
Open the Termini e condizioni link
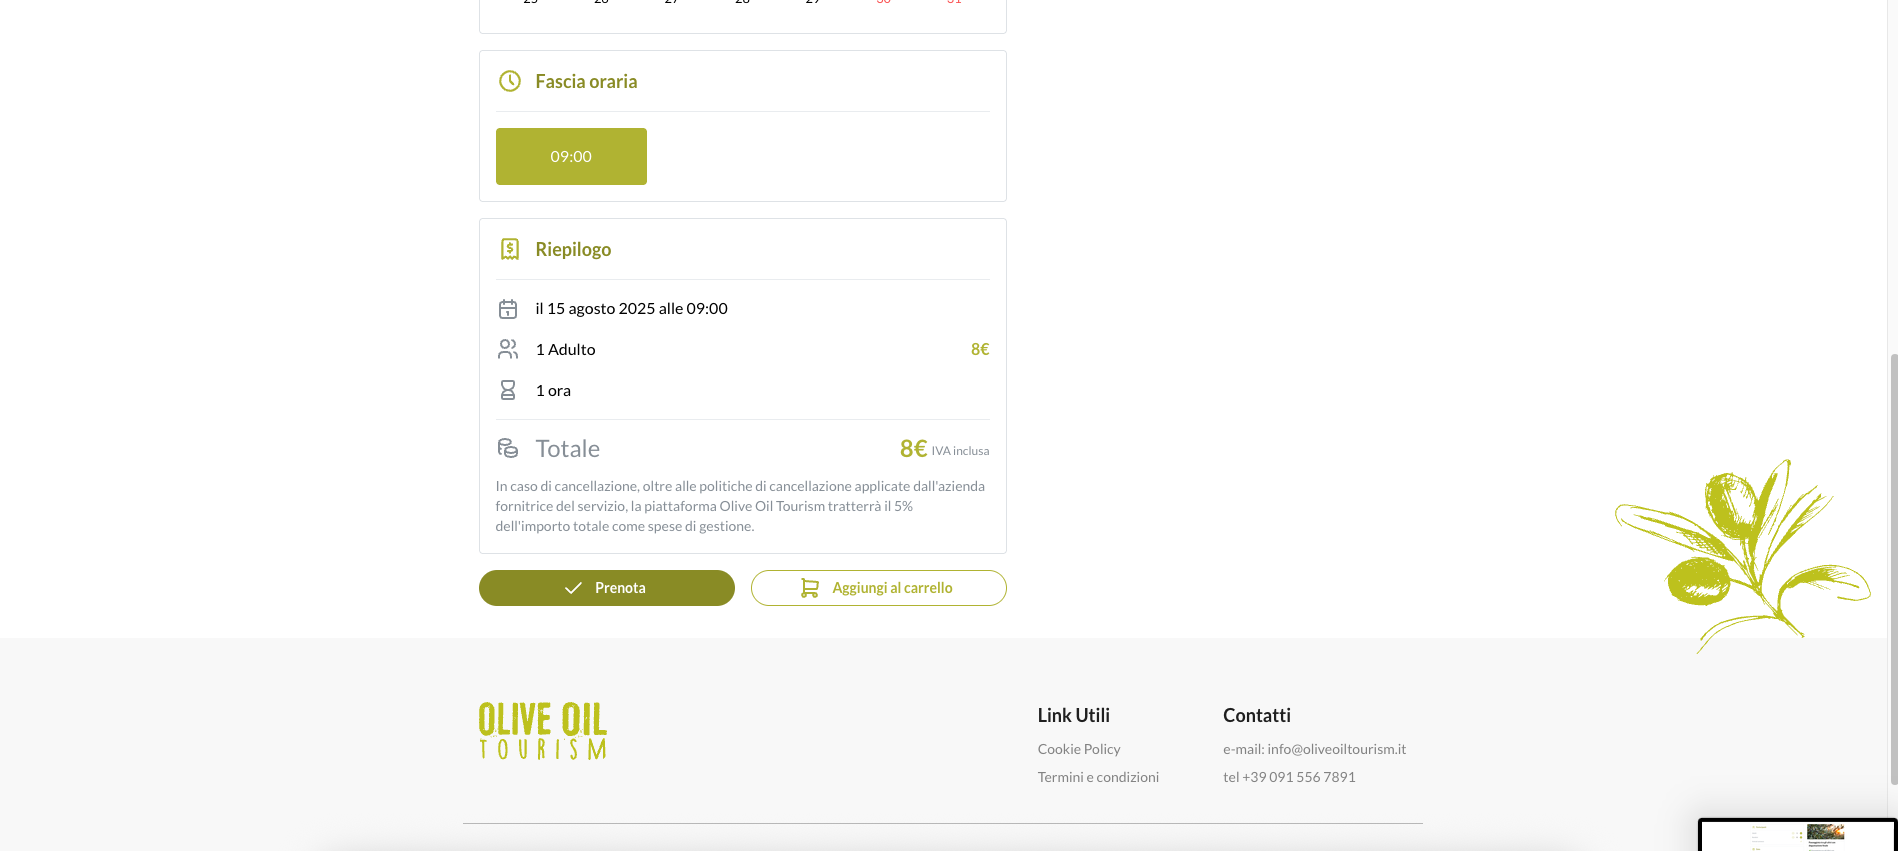point(1098,777)
